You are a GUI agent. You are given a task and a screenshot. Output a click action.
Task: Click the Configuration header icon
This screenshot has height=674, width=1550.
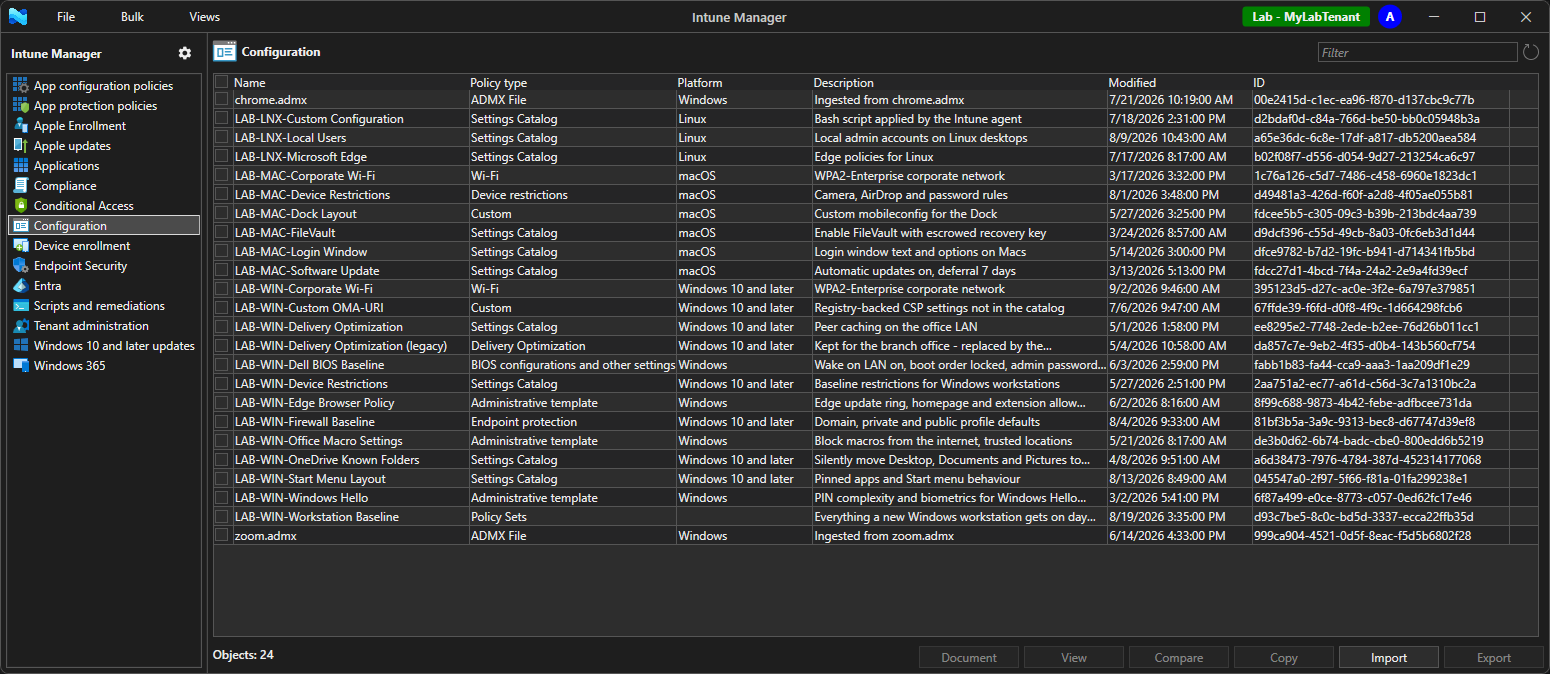pos(225,52)
